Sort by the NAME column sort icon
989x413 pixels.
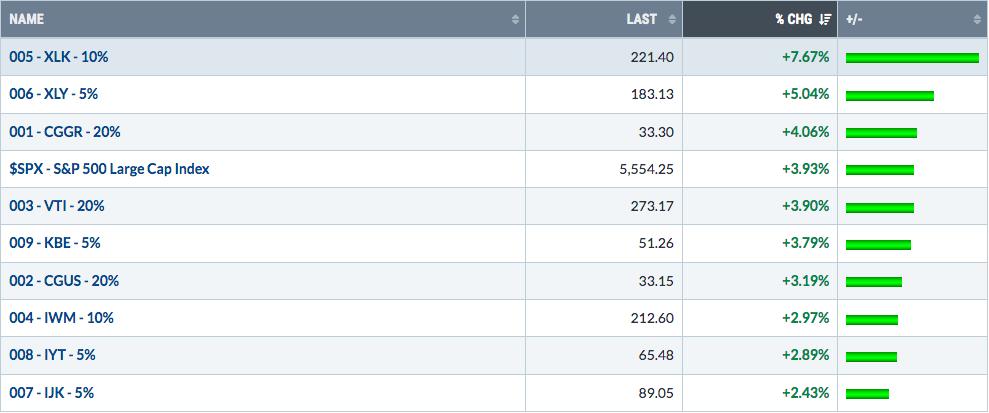(x=516, y=20)
